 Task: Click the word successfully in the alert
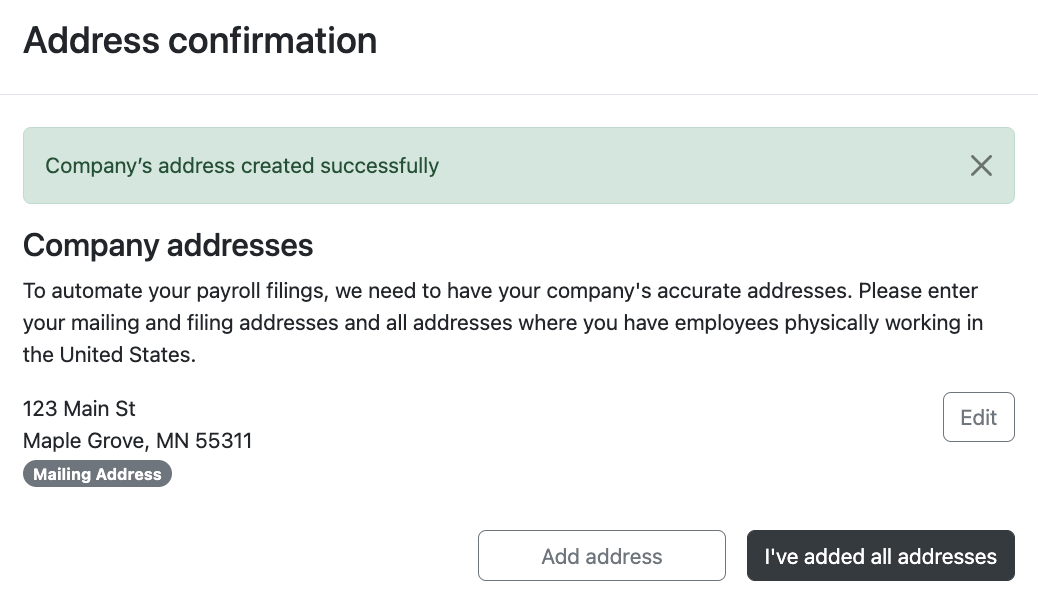(385, 166)
